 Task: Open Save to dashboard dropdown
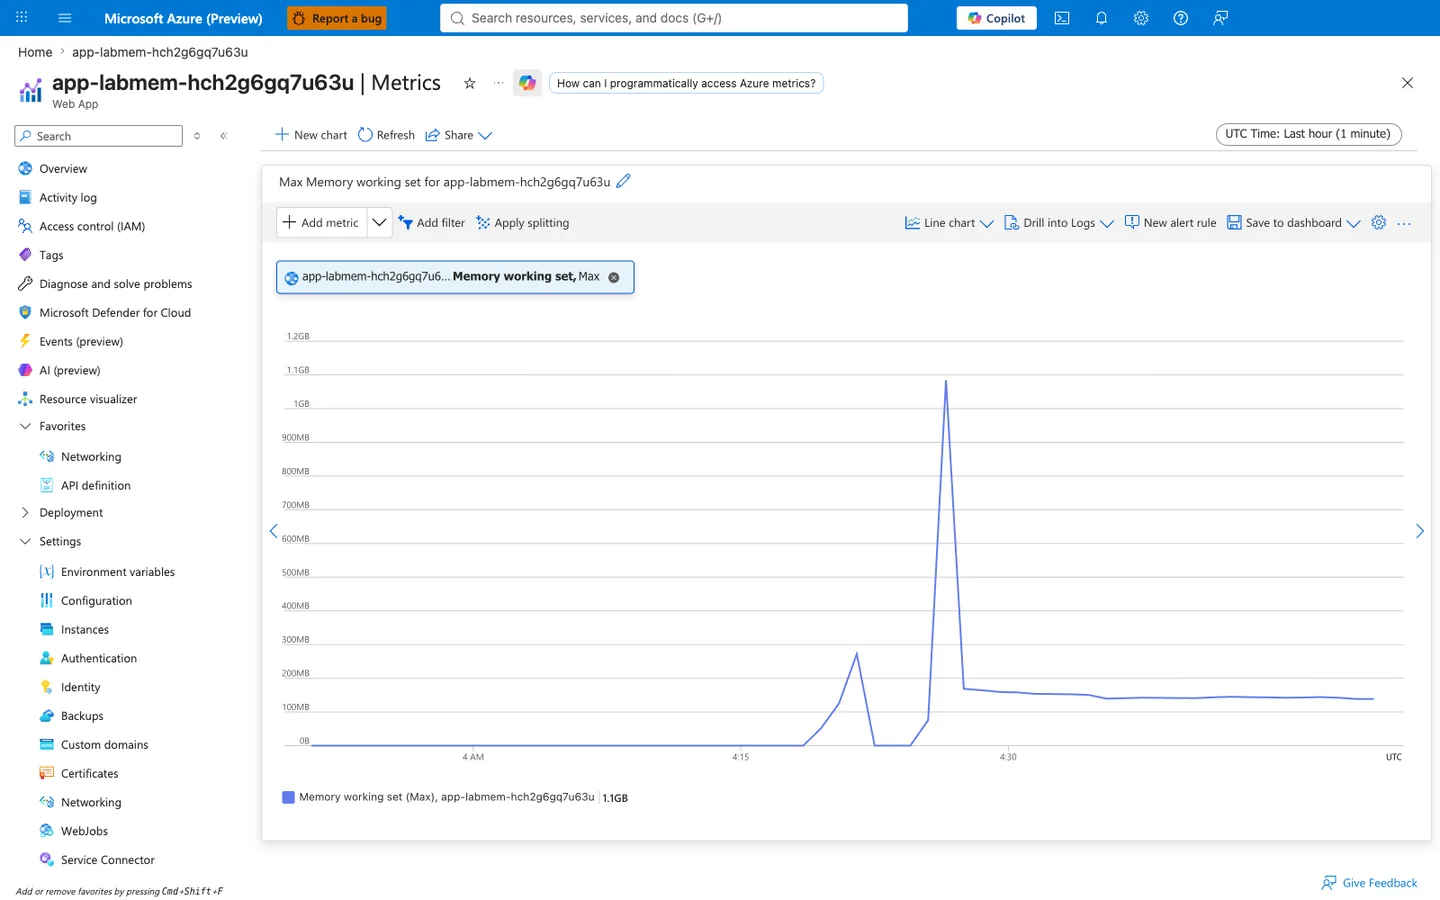[1294, 223]
